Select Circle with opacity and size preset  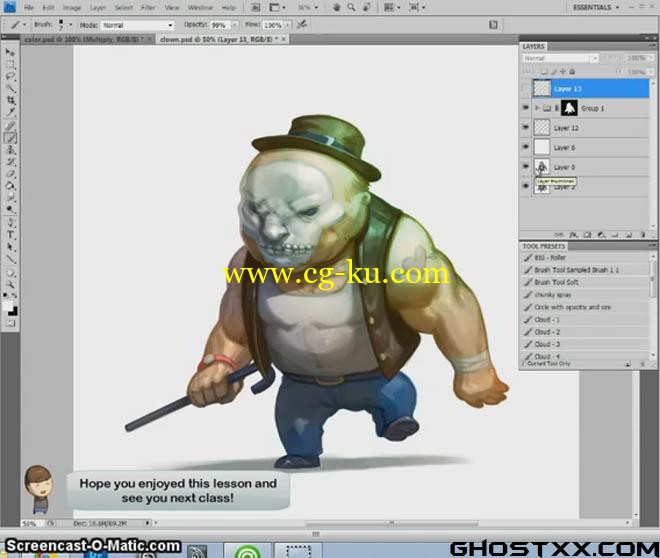click(x=585, y=307)
